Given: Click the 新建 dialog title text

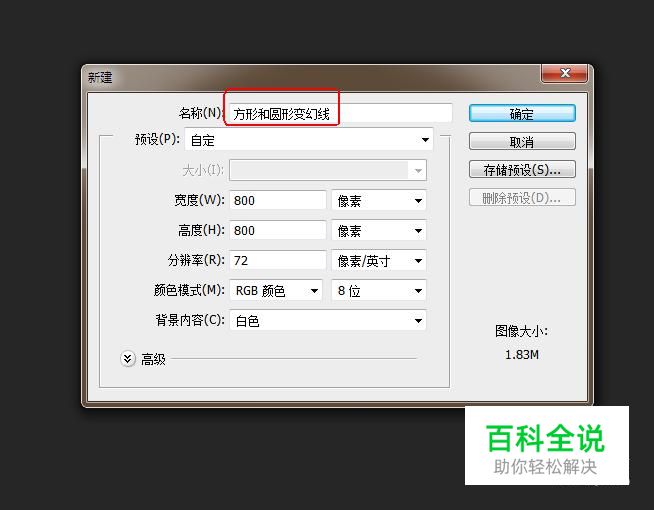Looking at the screenshot, I should (100, 77).
